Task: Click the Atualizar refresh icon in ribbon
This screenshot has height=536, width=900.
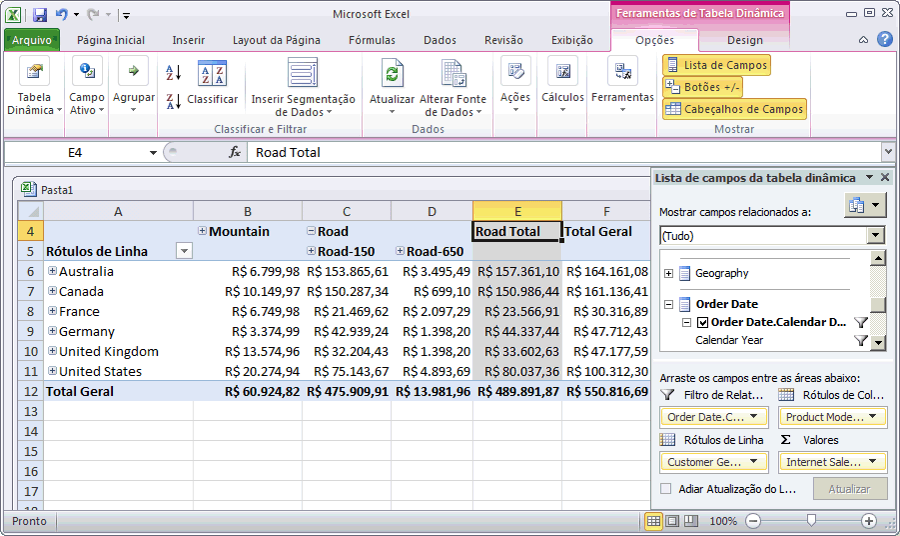Action: [392, 74]
